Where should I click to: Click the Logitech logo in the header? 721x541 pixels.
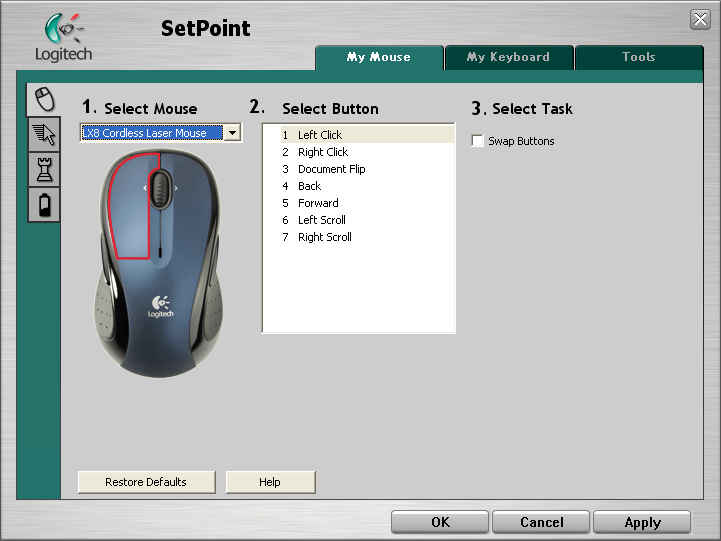coord(63,38)
